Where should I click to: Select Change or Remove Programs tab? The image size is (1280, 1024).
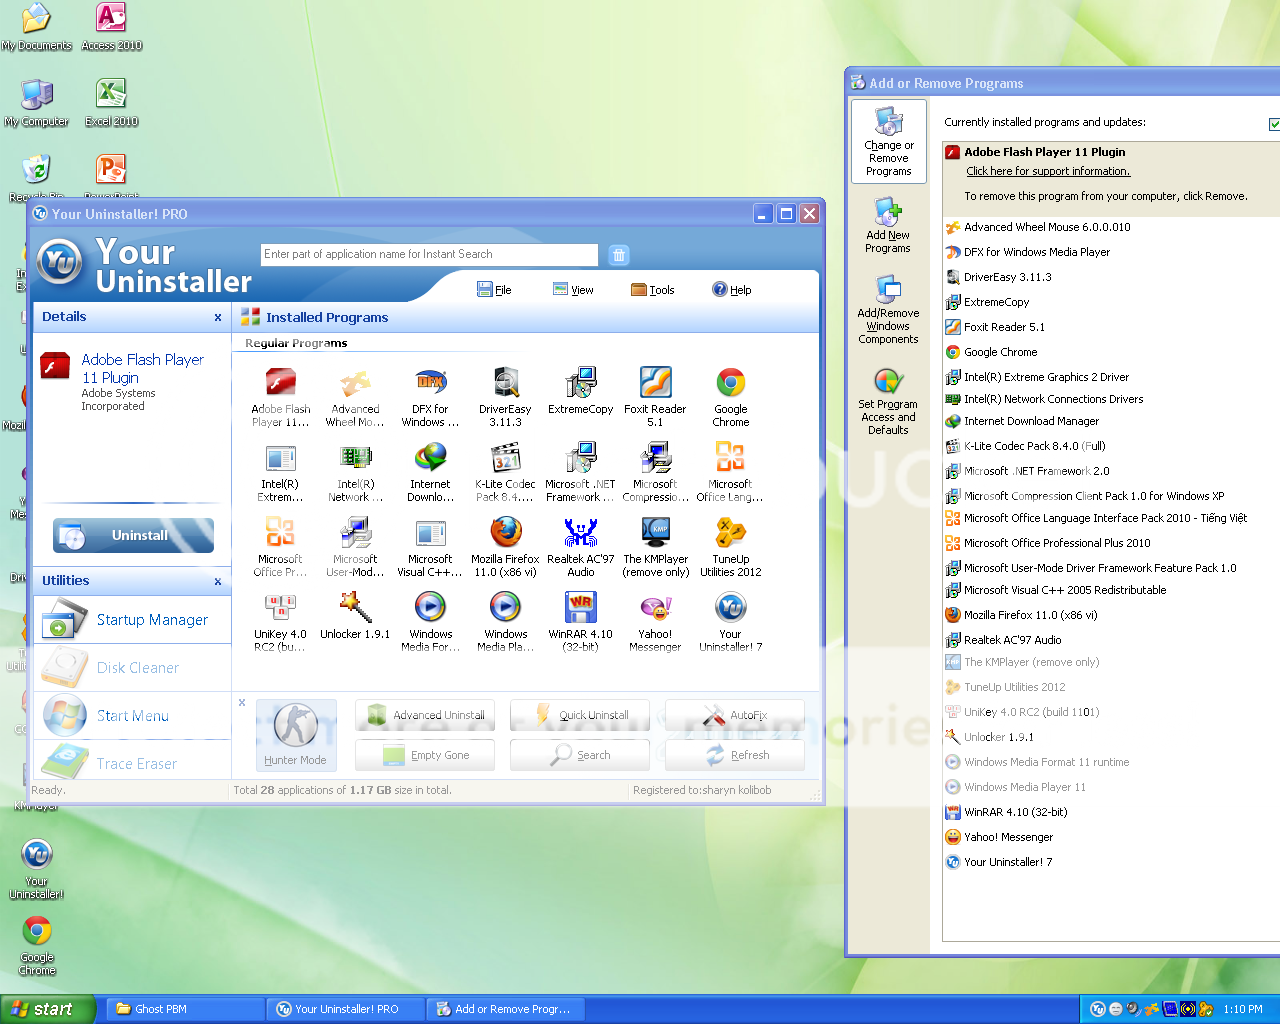tap(888, 141)
